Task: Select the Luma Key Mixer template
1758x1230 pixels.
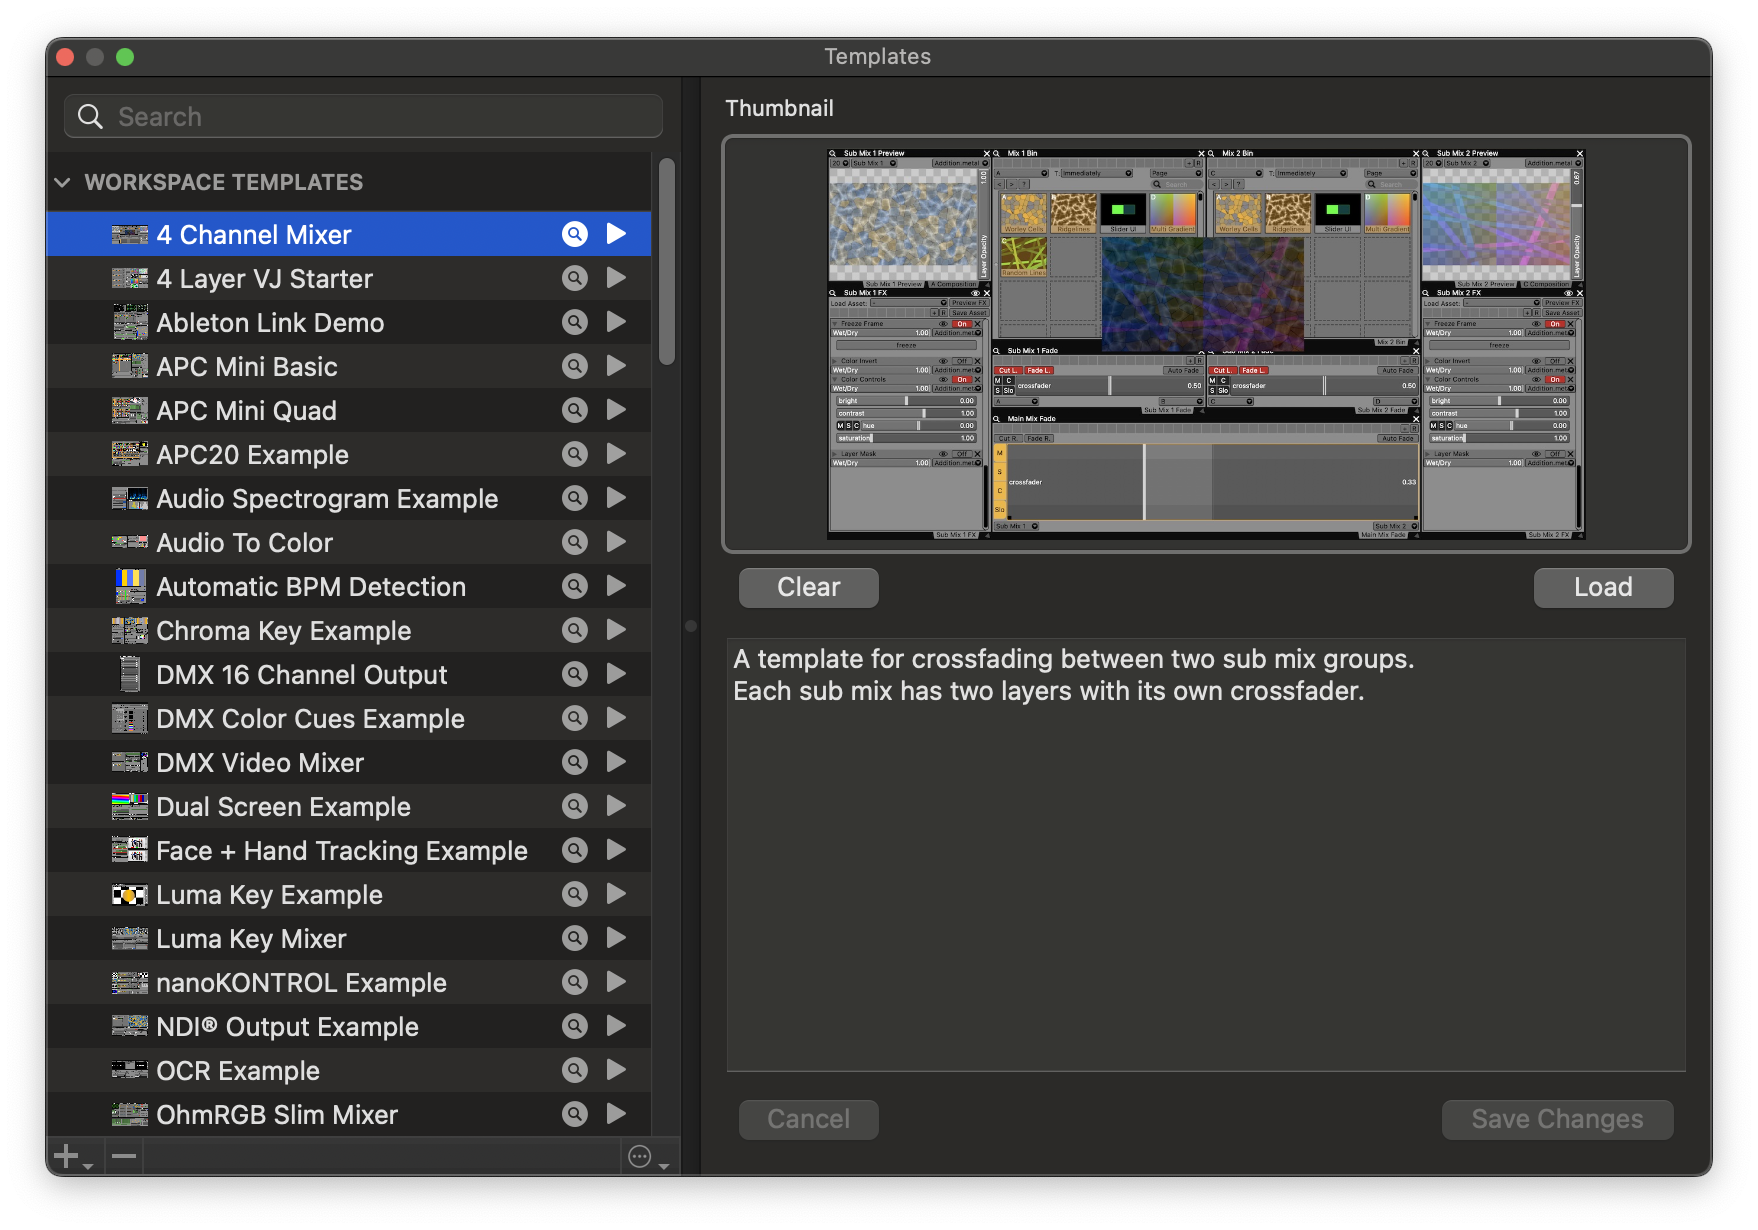Action: click(348, 938)
